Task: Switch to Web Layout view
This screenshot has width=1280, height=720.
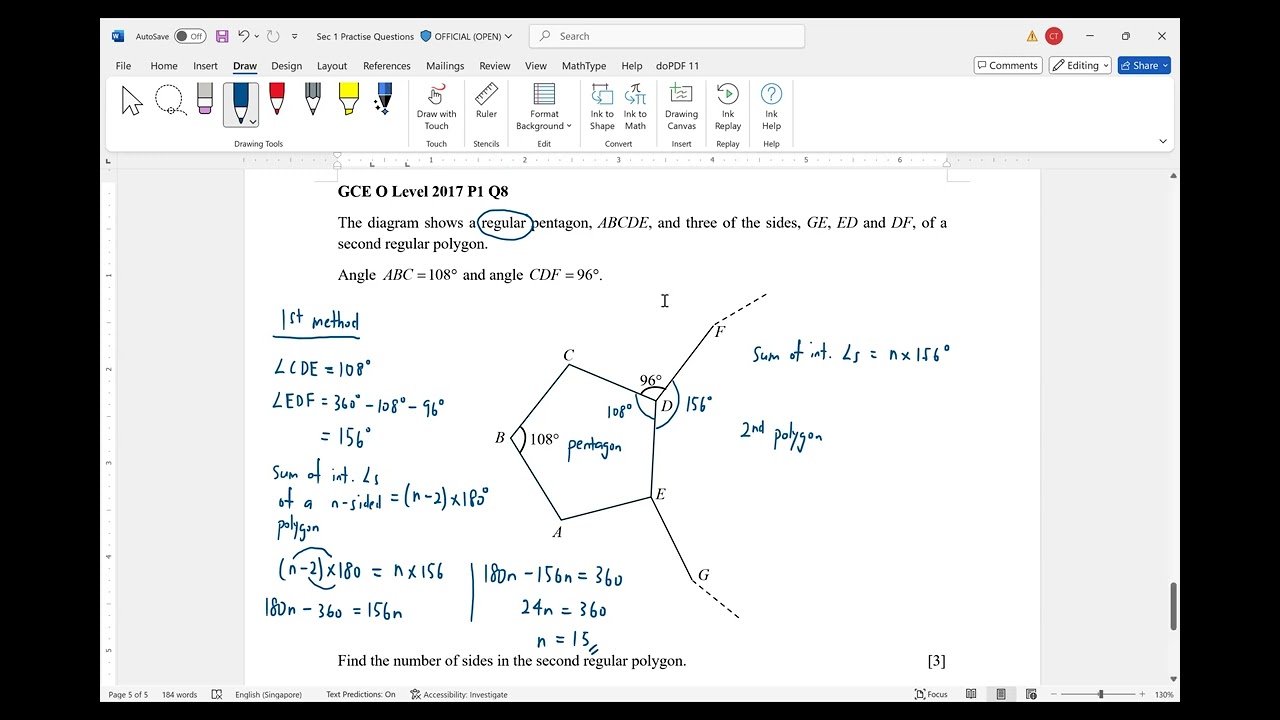Action: tap(1031, 694)
